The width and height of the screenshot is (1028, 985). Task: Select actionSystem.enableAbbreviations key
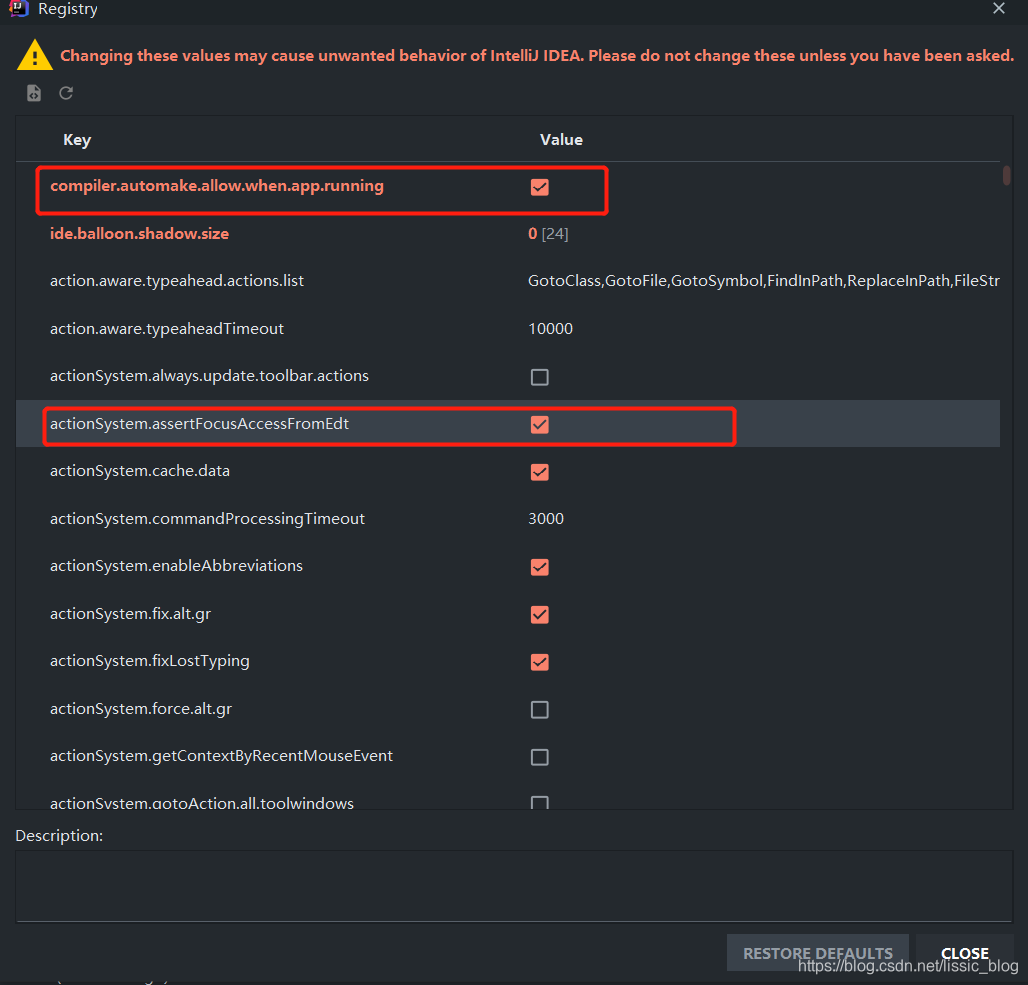tap(177, 566)
